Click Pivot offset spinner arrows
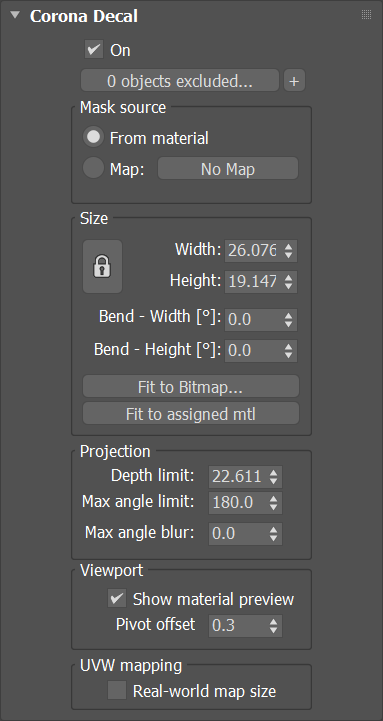The image size is (383, 721). point(274,625)
